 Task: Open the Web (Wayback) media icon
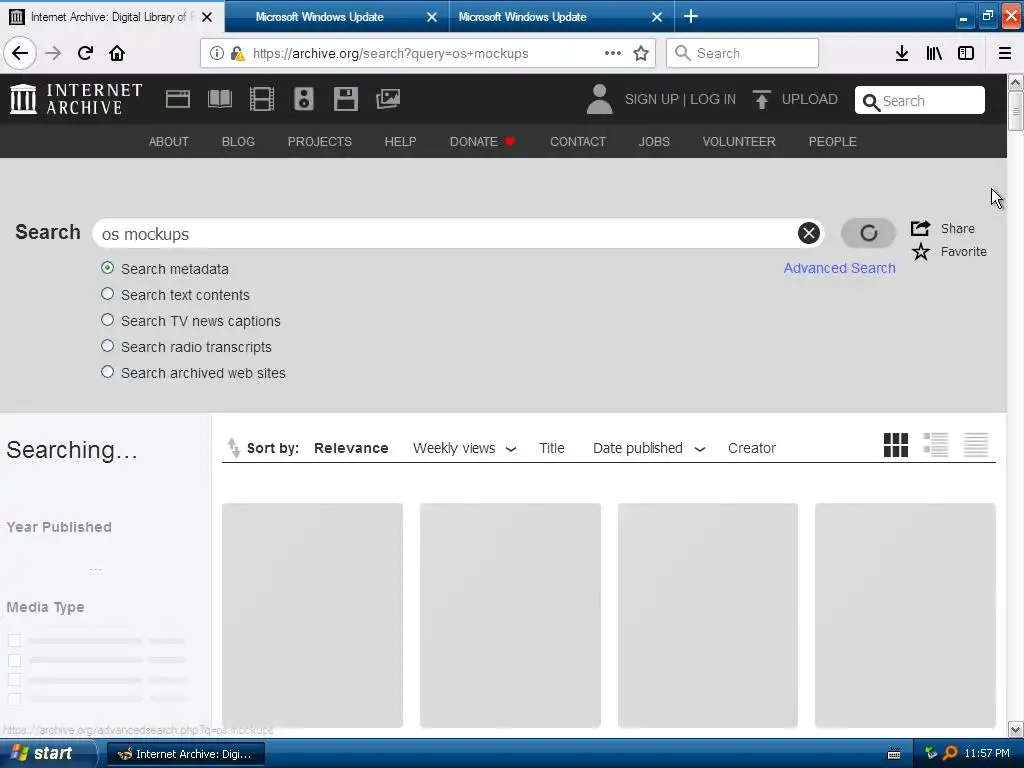tap(178, 99)
